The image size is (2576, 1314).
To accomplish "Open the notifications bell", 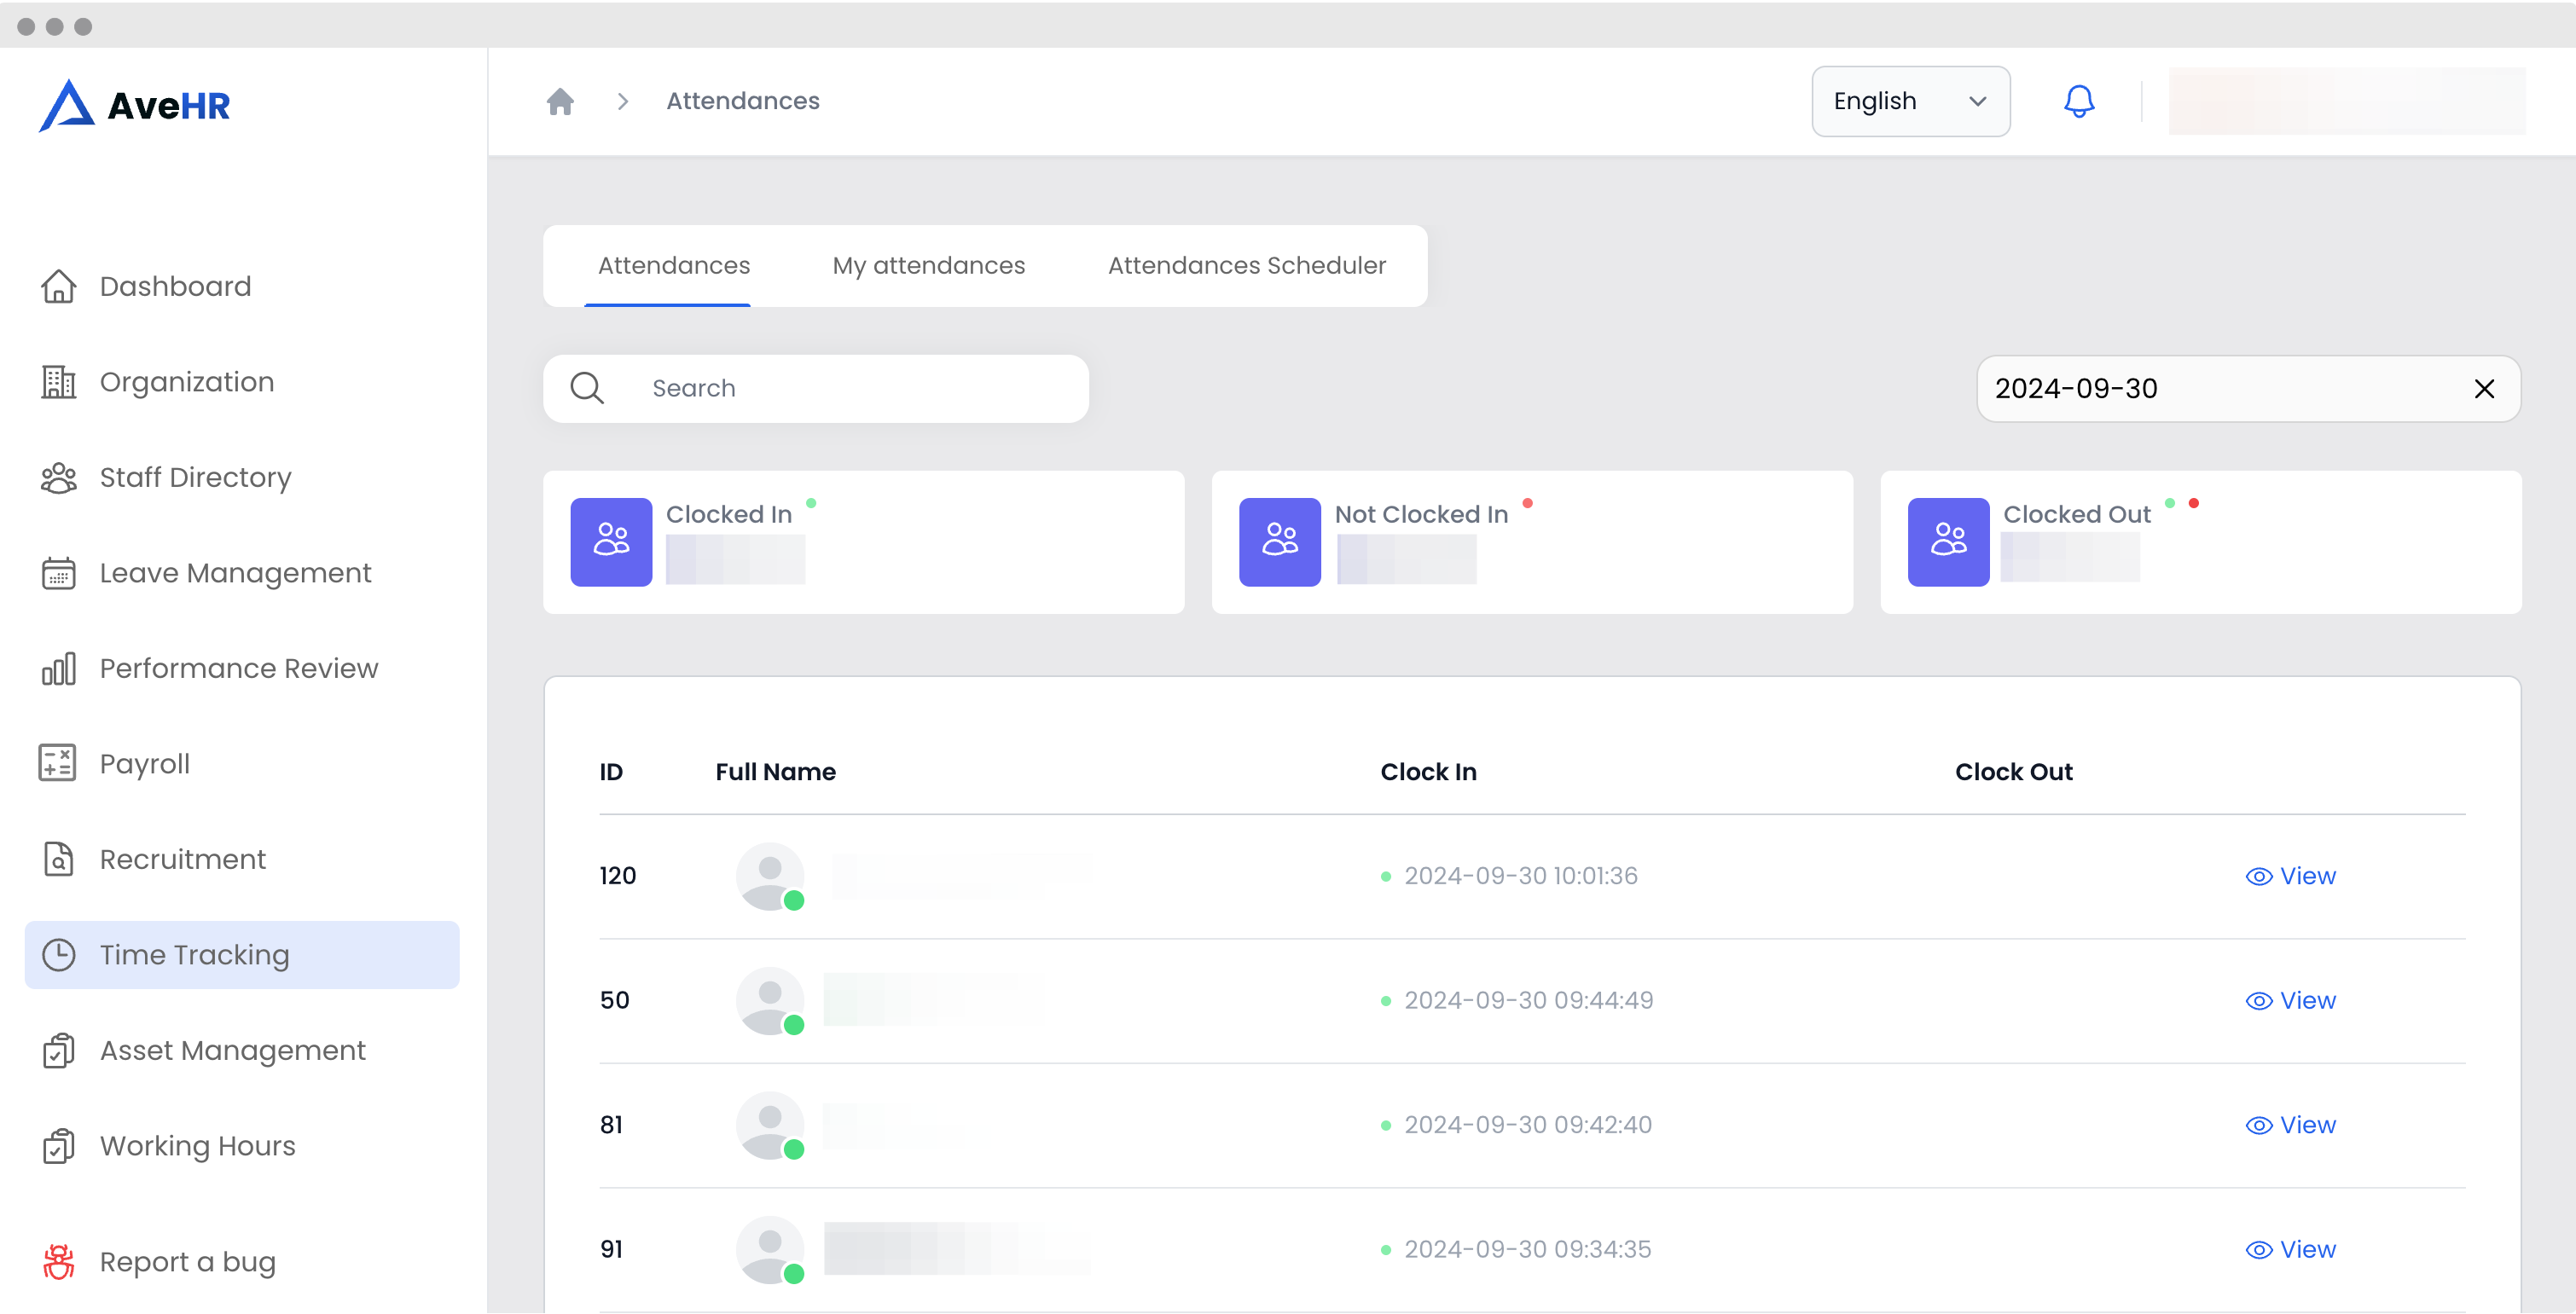I will pos(2078,101).
